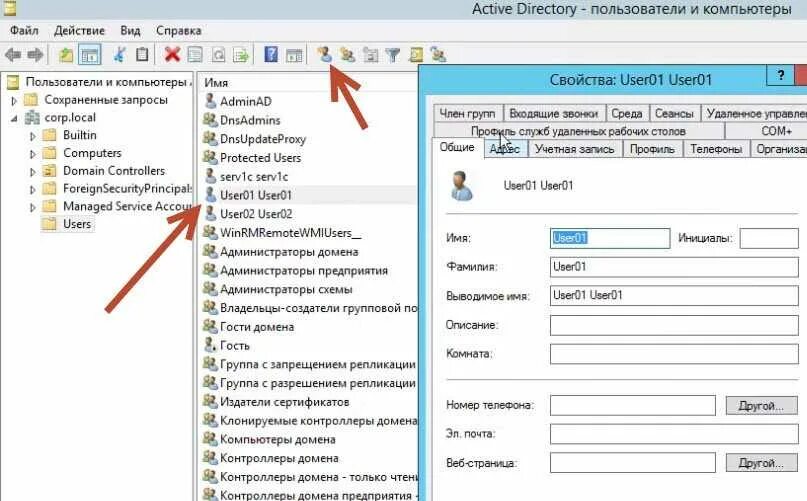Expand the Сохраненные запросы node
The image size is (807, 501).
[x=14, y=100]
